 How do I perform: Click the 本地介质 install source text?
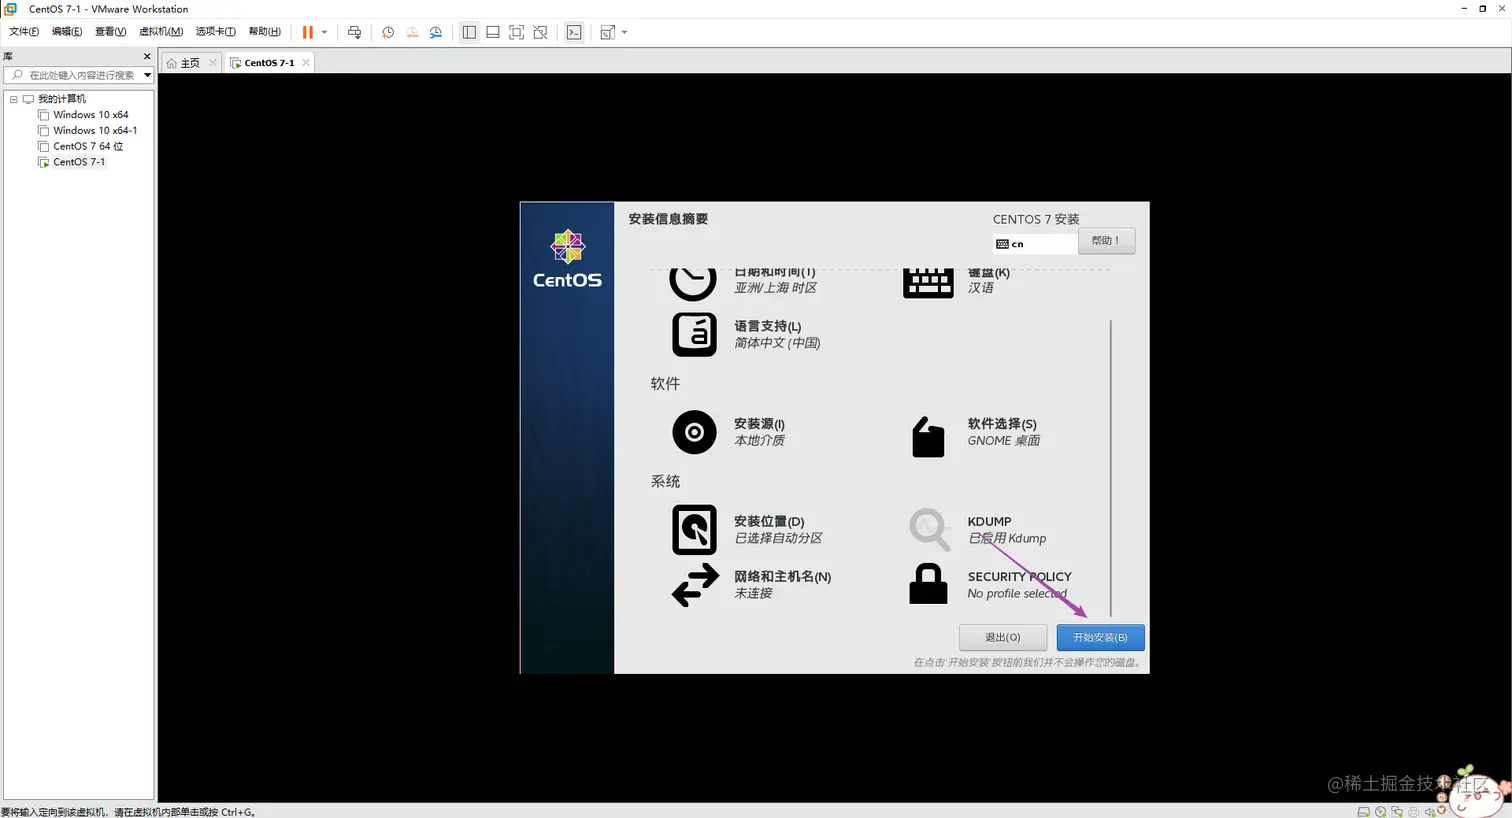759,441
